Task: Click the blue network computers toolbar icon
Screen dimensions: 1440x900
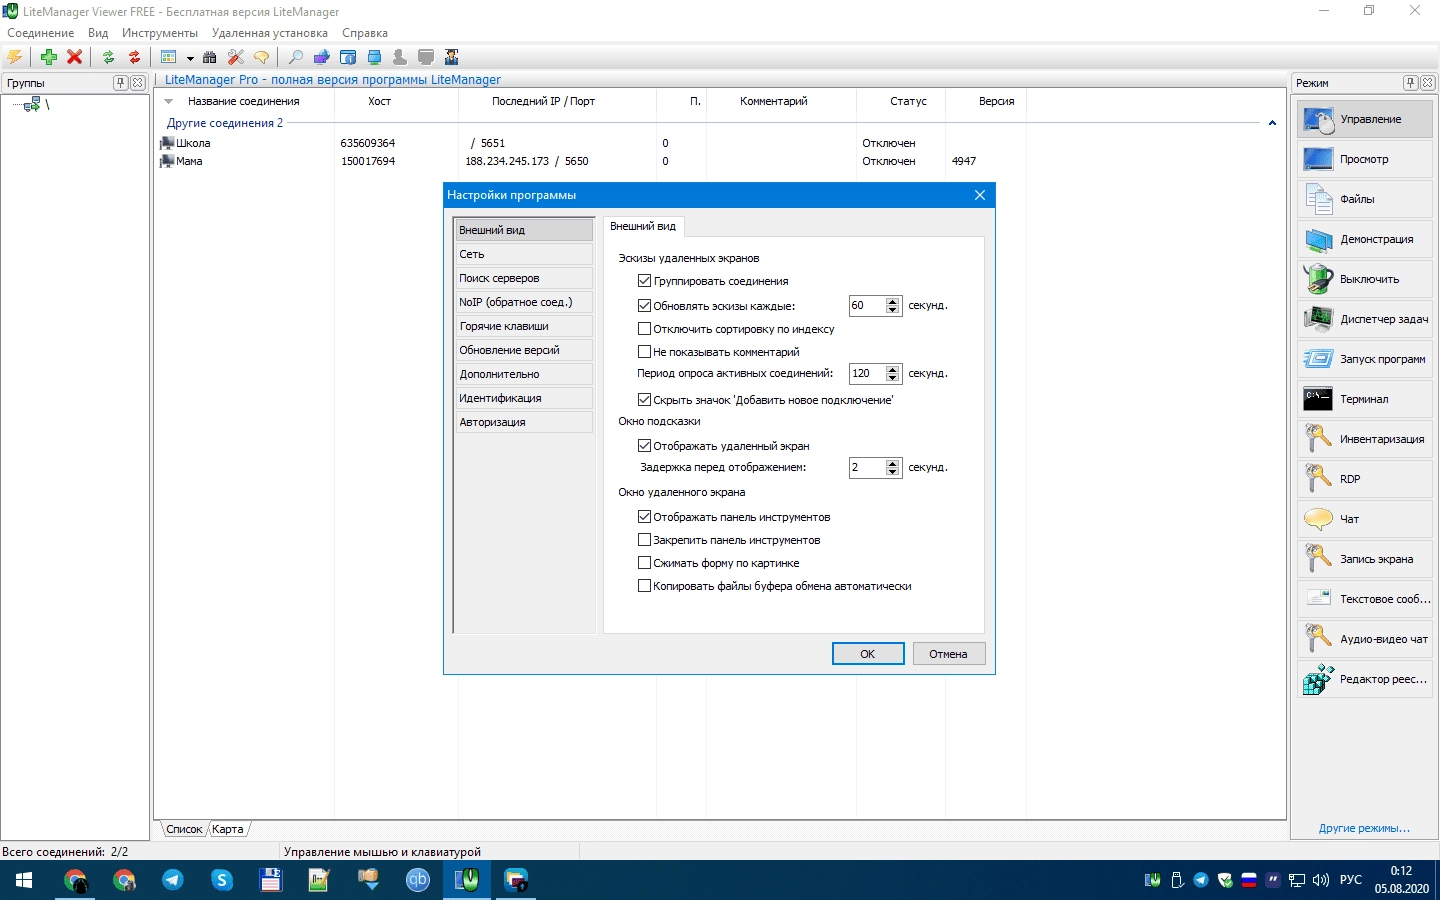Action: (374, 57)
